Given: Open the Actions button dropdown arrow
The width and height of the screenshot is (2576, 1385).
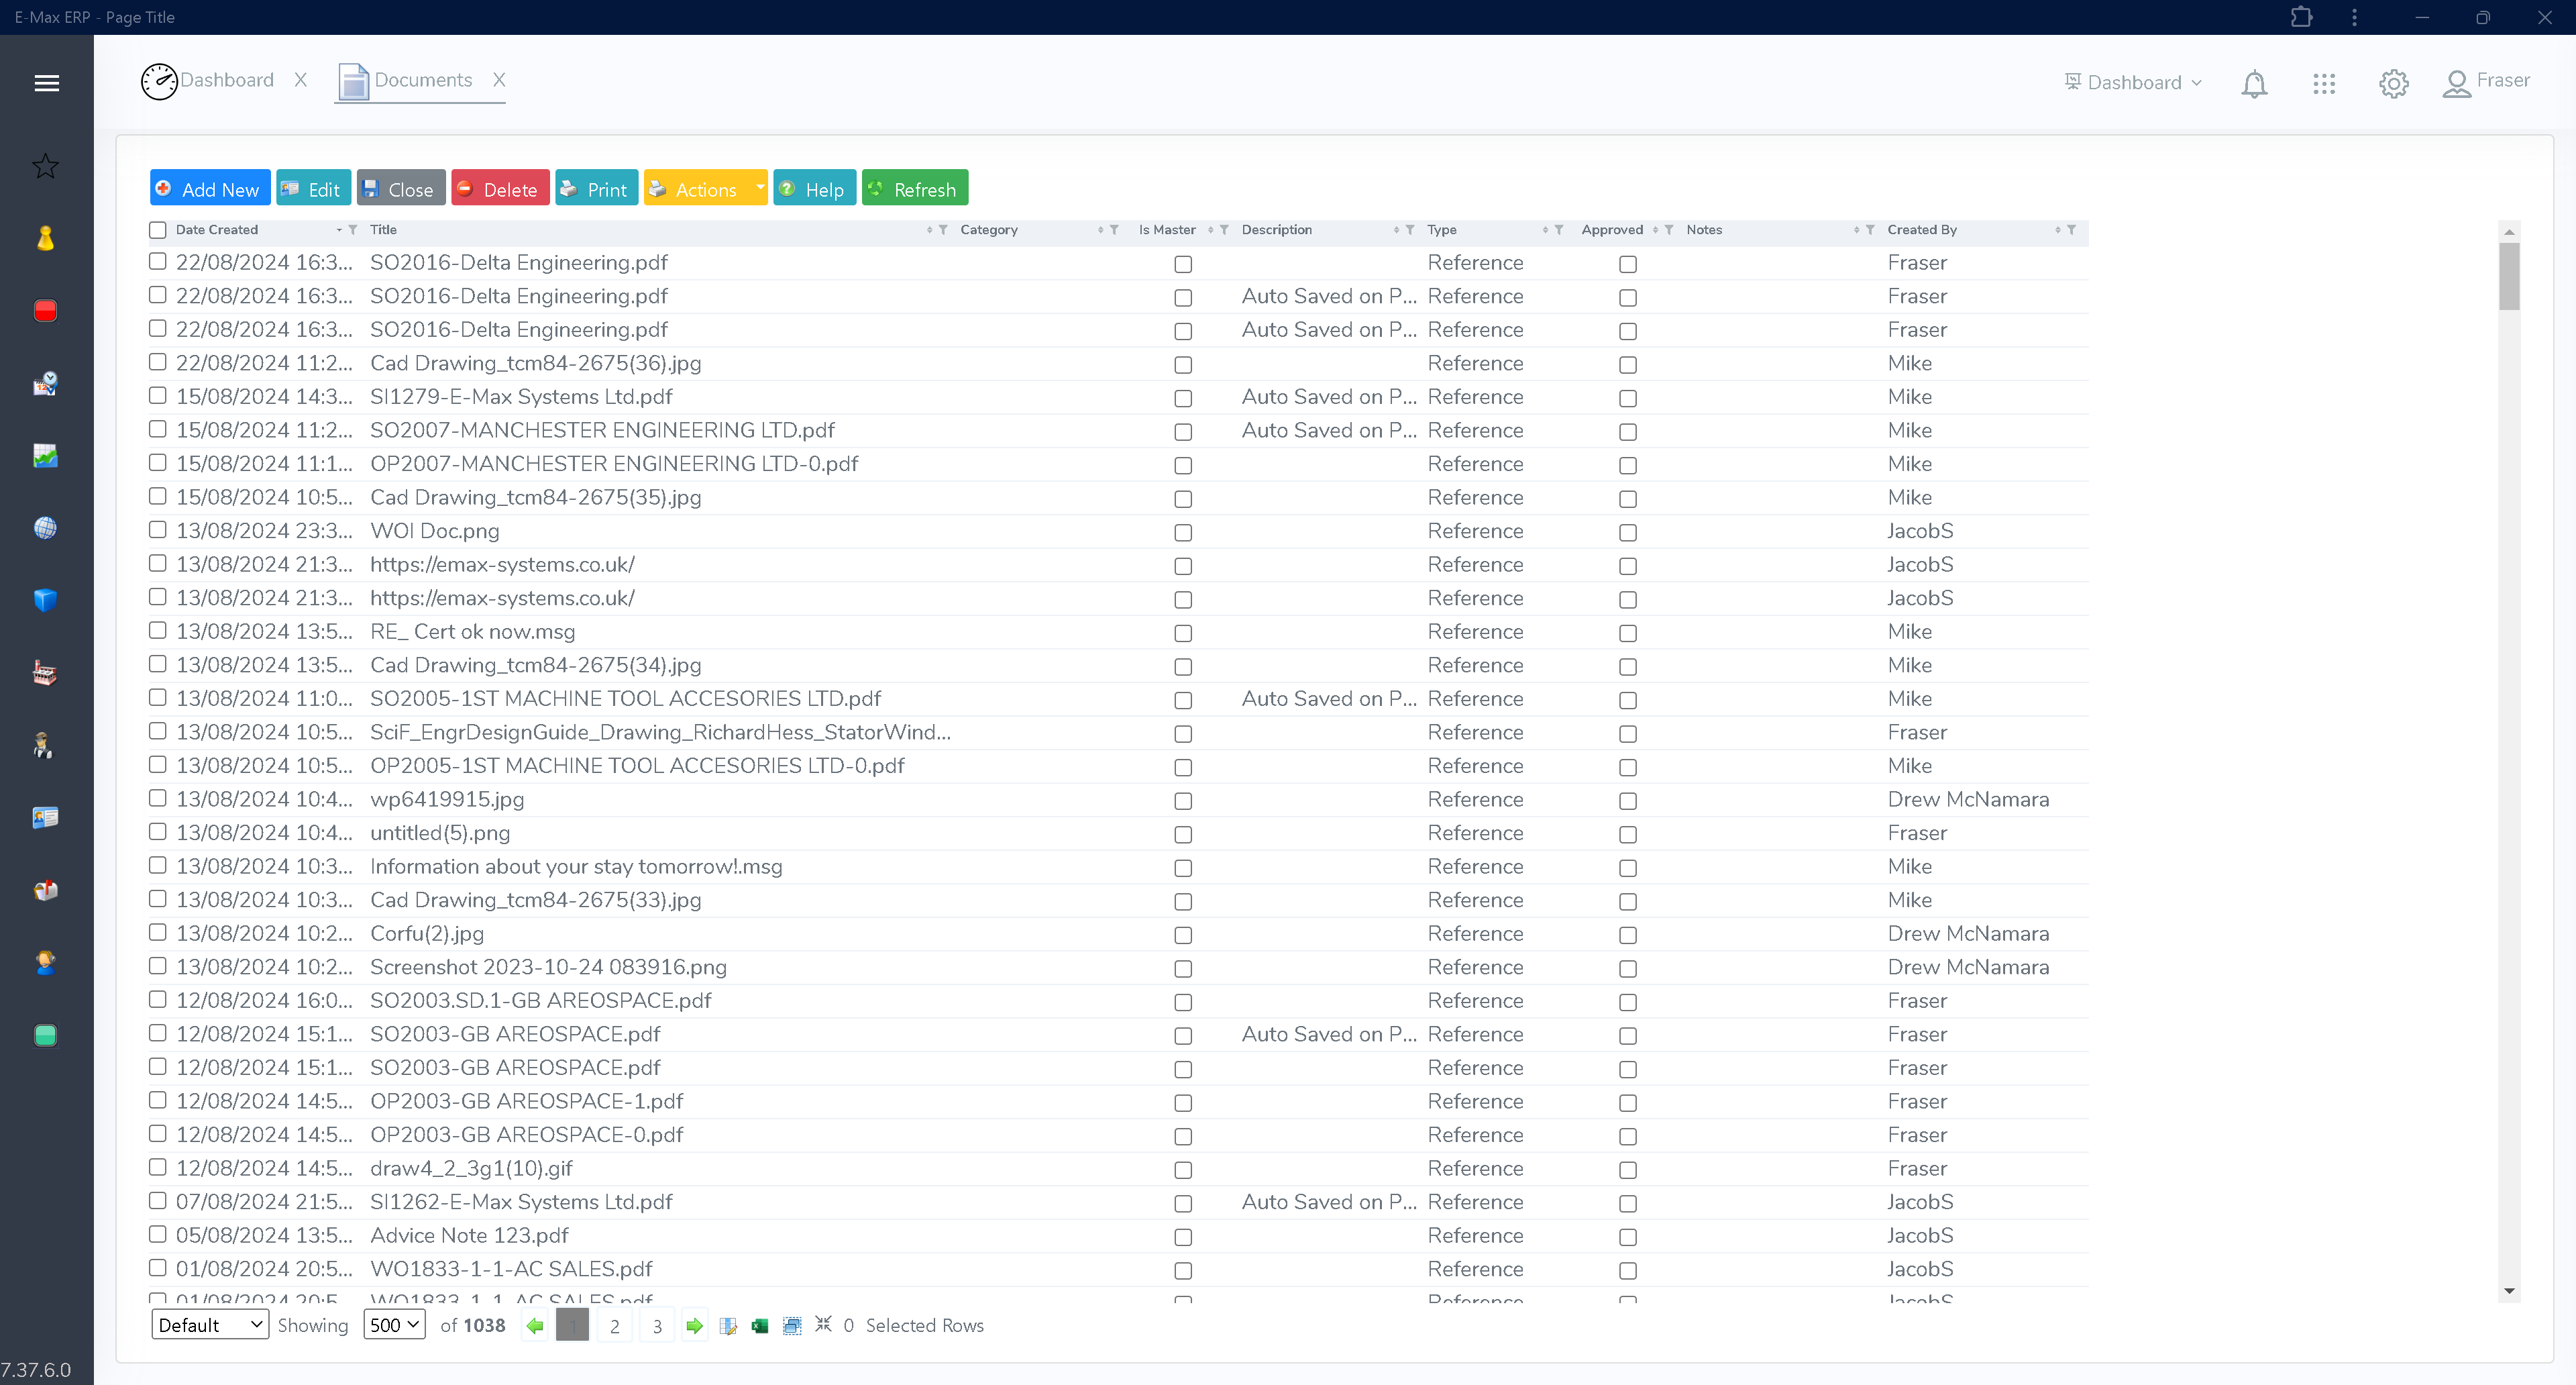Looking at the screenshot, I should pos(759,188).
